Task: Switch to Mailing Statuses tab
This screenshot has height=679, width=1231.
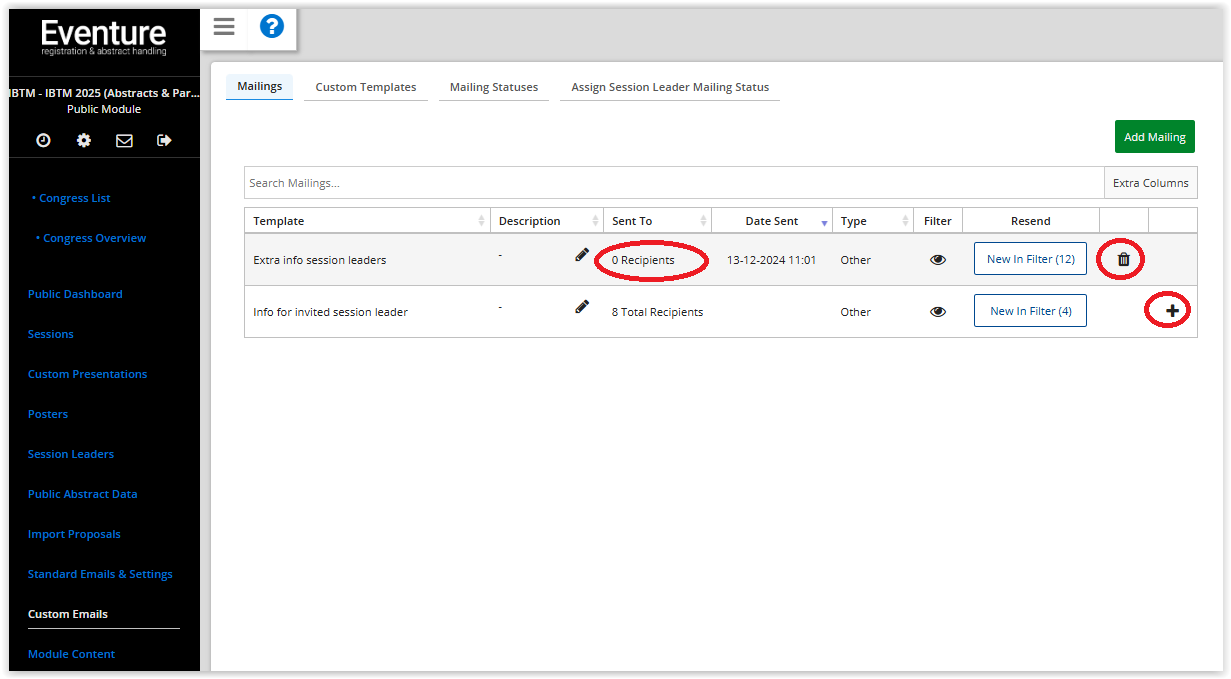Action: pyautogui.click(x=494, y=87)
